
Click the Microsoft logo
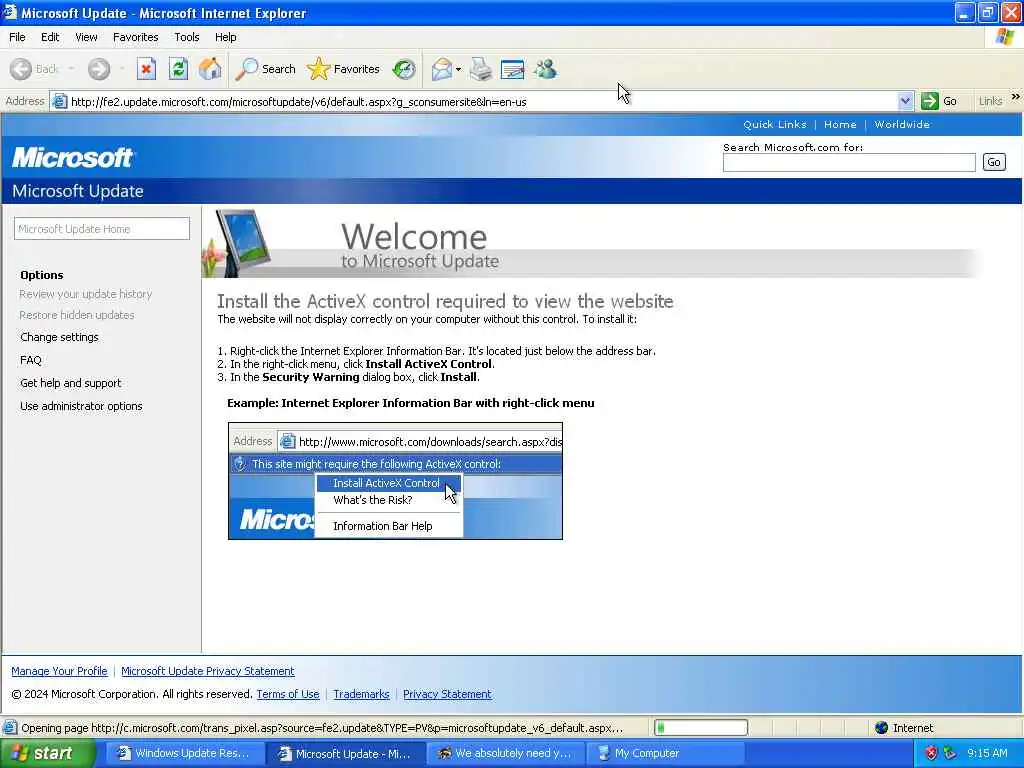coord(72,157)
